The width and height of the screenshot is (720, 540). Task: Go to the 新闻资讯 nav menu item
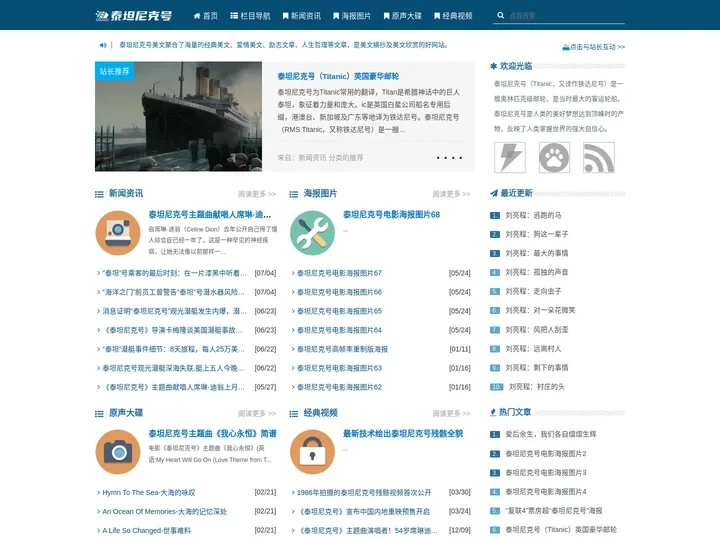302,16
